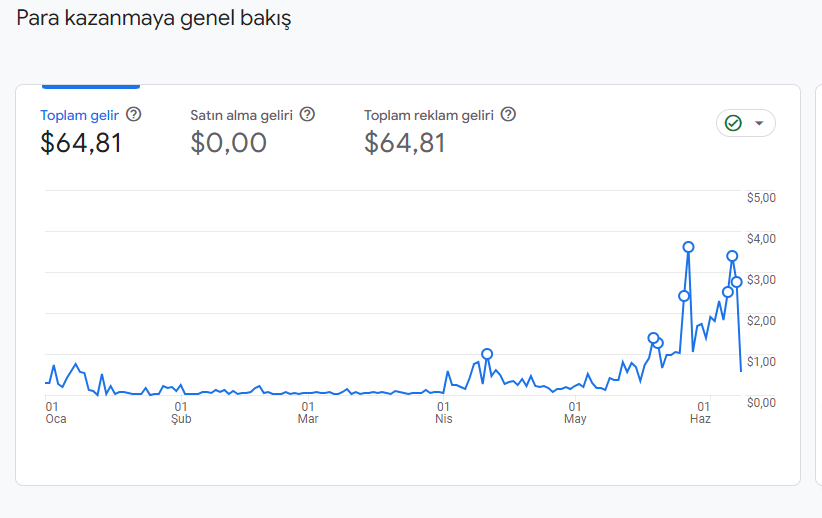Expand the data quality dropdown arrow
822x518 pixels.
[x=759, y=123]
